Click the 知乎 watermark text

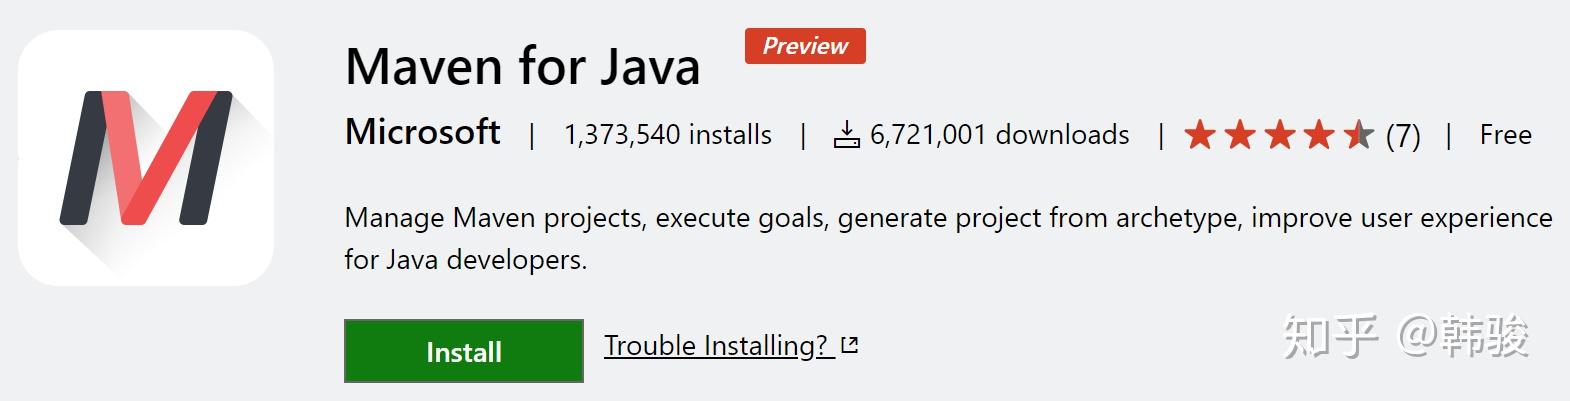click(x=1331, y=336)
